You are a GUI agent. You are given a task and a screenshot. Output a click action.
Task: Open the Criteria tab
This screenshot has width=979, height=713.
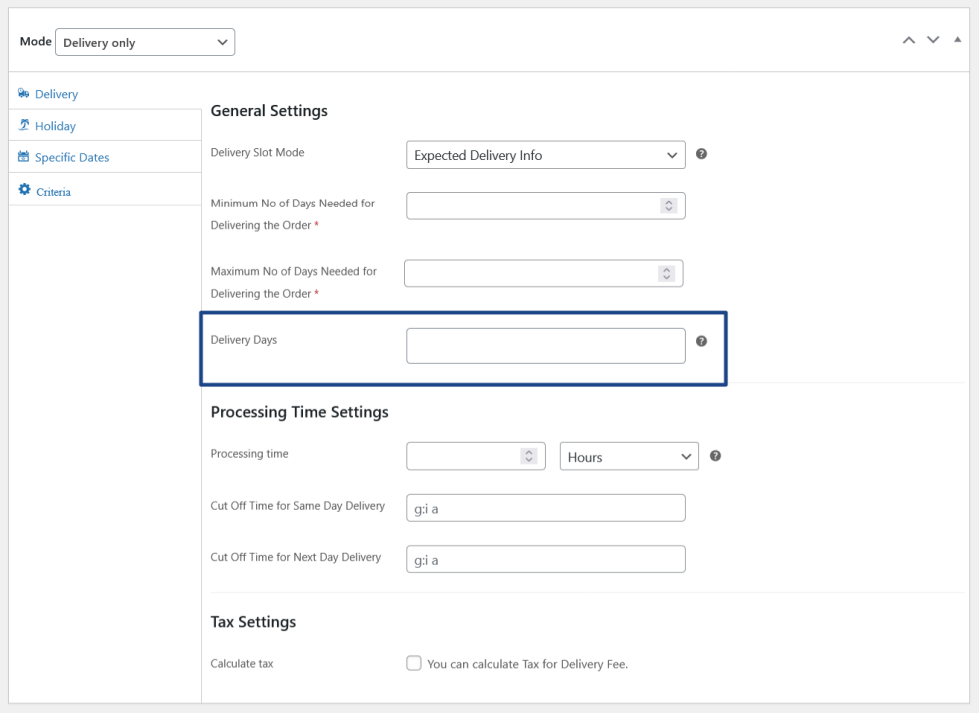click(52, 191)
